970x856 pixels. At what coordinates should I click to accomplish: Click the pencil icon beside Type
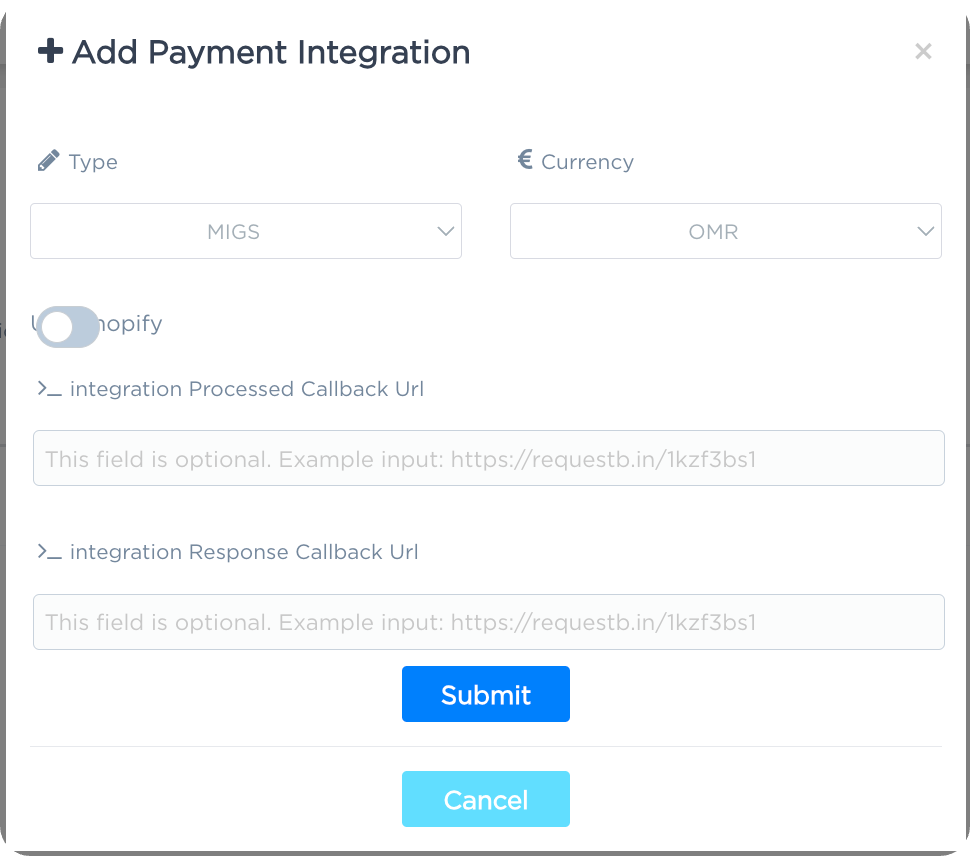coord(49,160)
